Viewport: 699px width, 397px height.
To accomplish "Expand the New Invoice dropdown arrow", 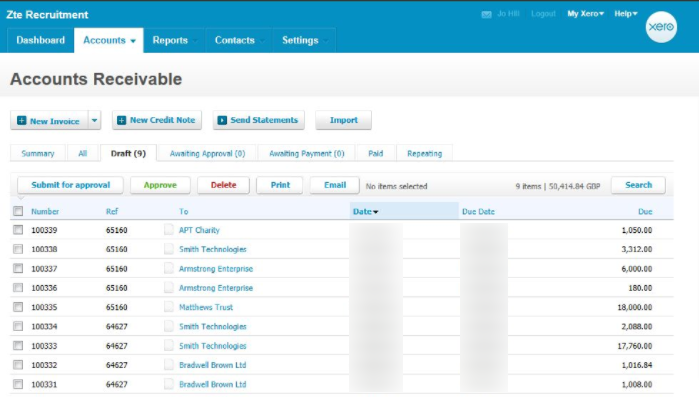I will [95, 120].
